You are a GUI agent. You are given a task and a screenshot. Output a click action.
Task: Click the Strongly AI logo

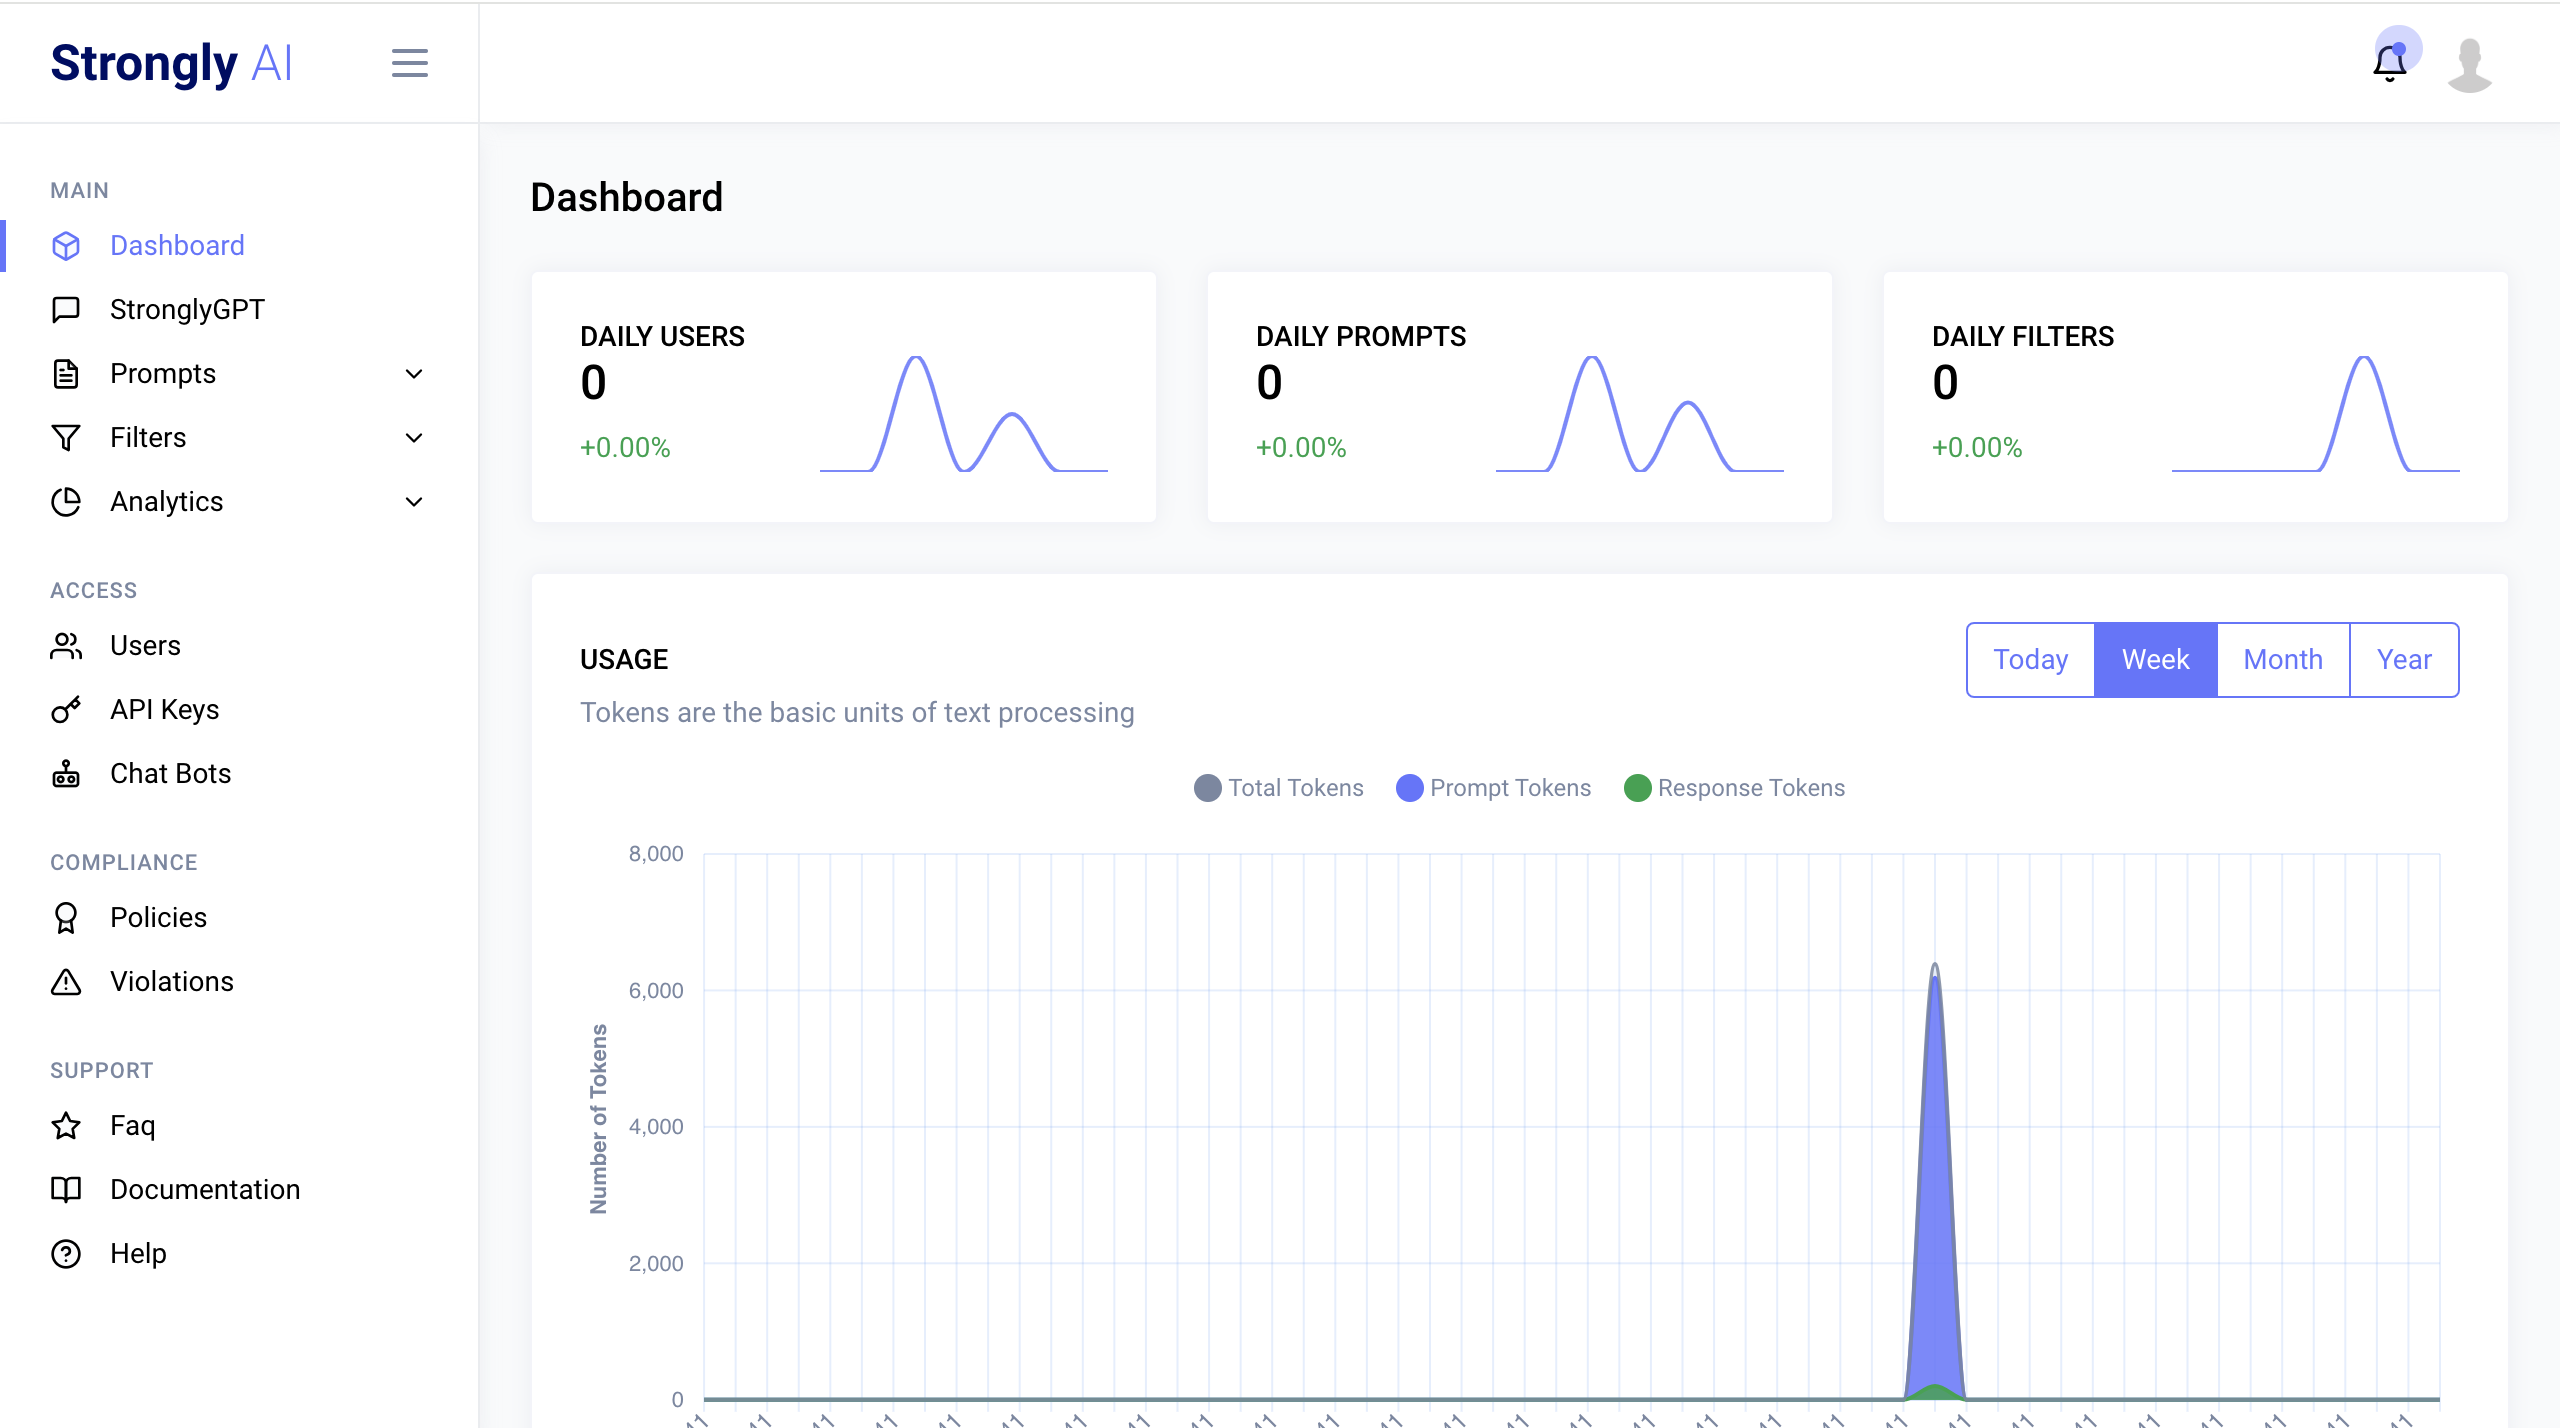[171, 64]
